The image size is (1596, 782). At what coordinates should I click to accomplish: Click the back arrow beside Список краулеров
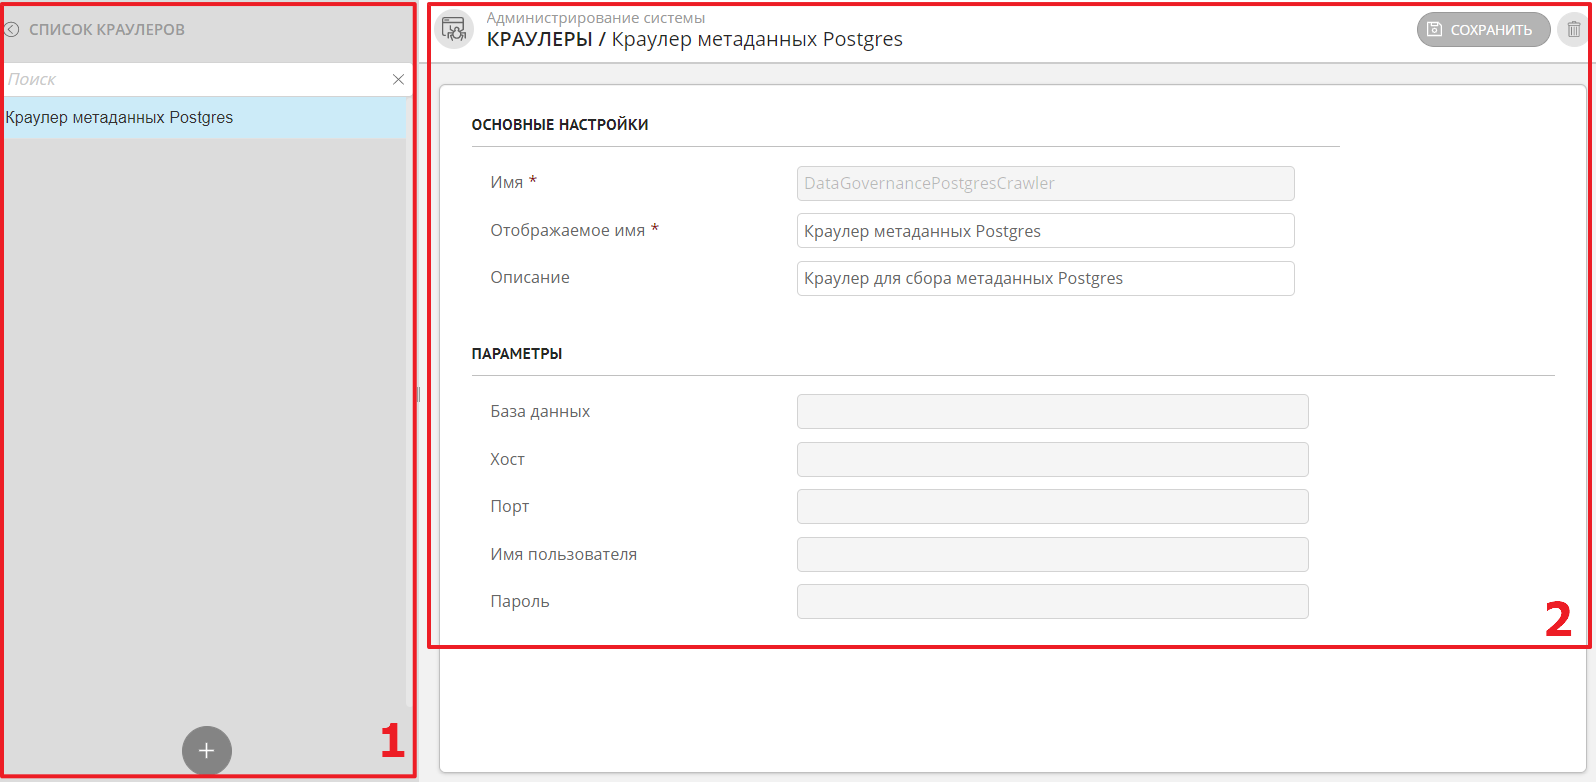[x=12, y=30]
